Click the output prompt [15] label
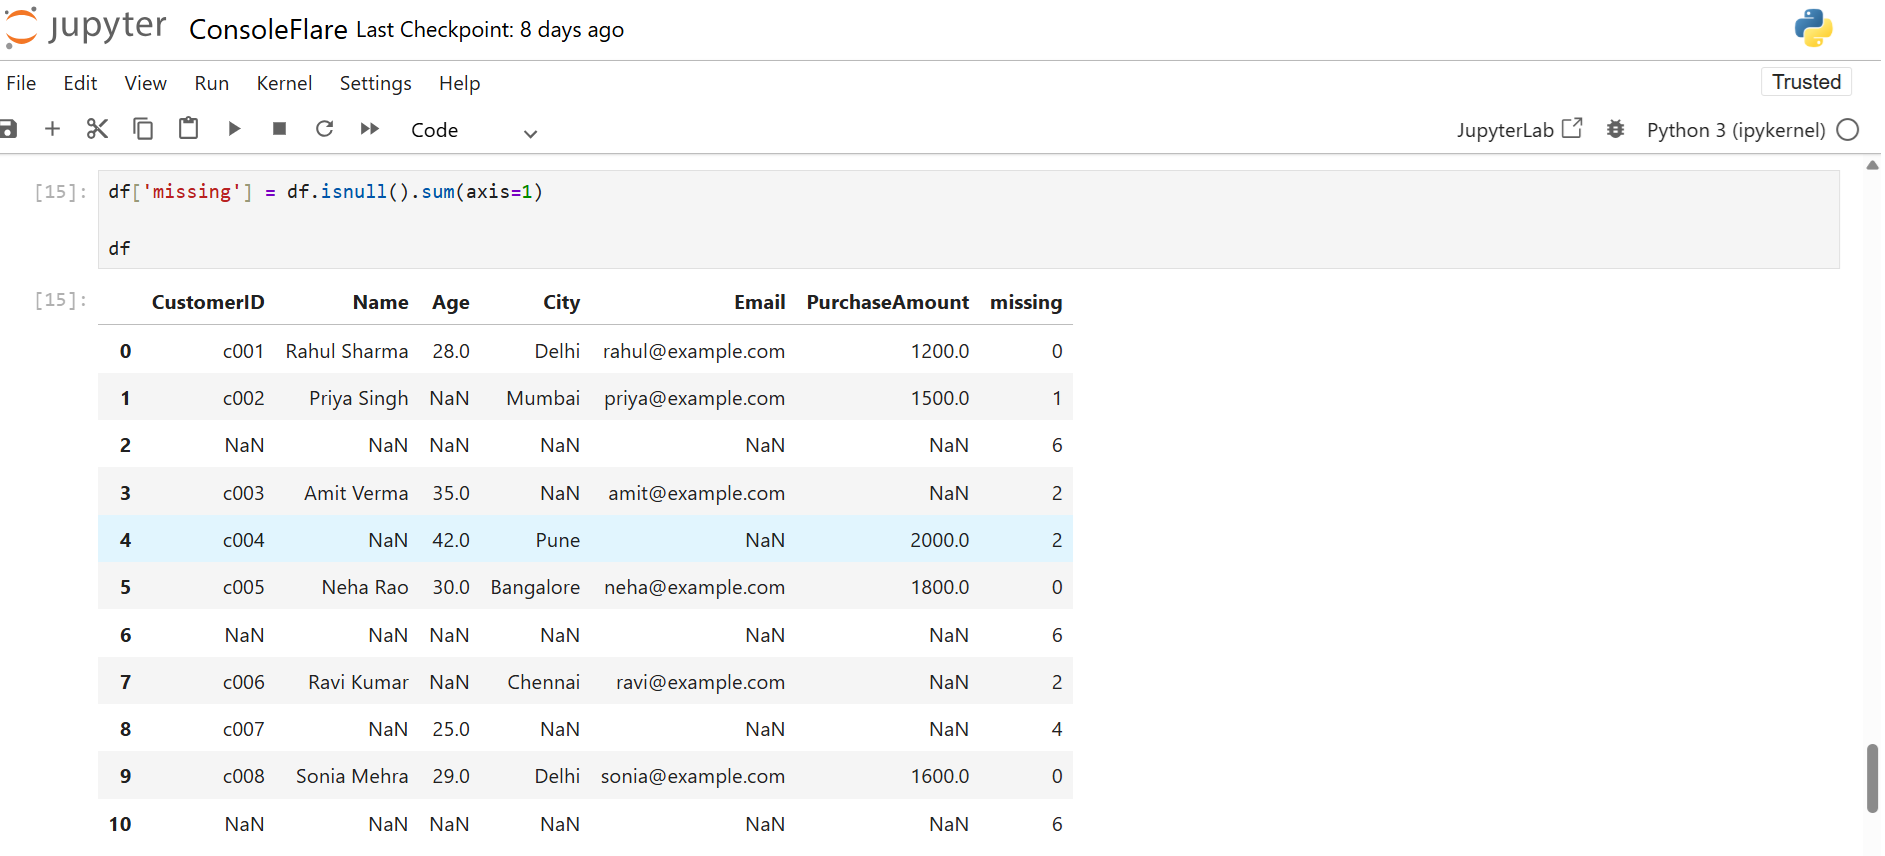Viewport: 1885px width, 856px height. pyautogui.click(x=61, y=300)
